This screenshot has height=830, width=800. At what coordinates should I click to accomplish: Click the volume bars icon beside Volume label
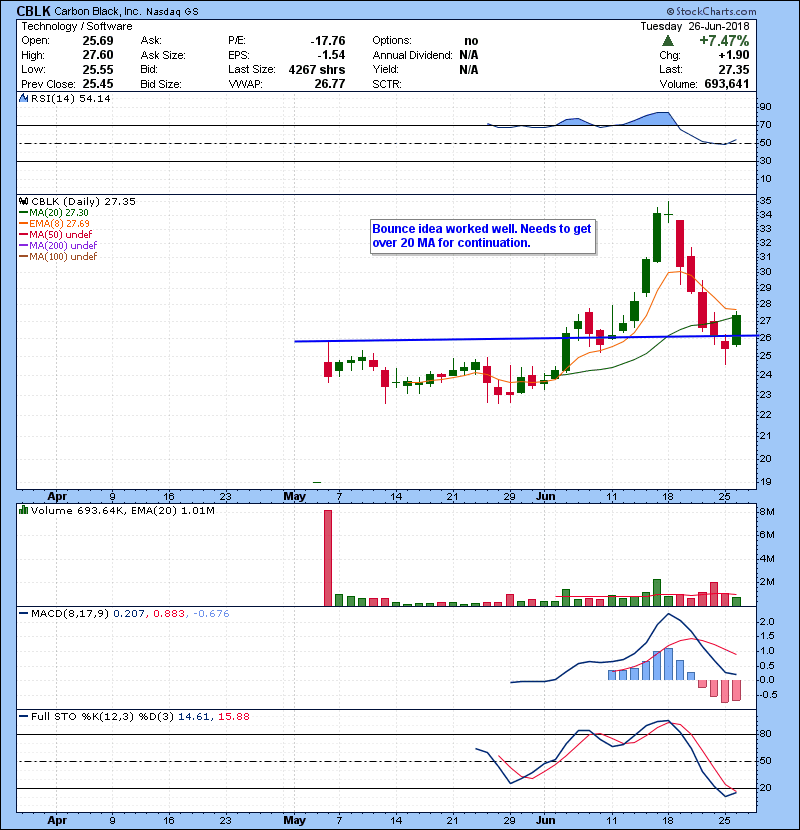click(x=23, y=510)
